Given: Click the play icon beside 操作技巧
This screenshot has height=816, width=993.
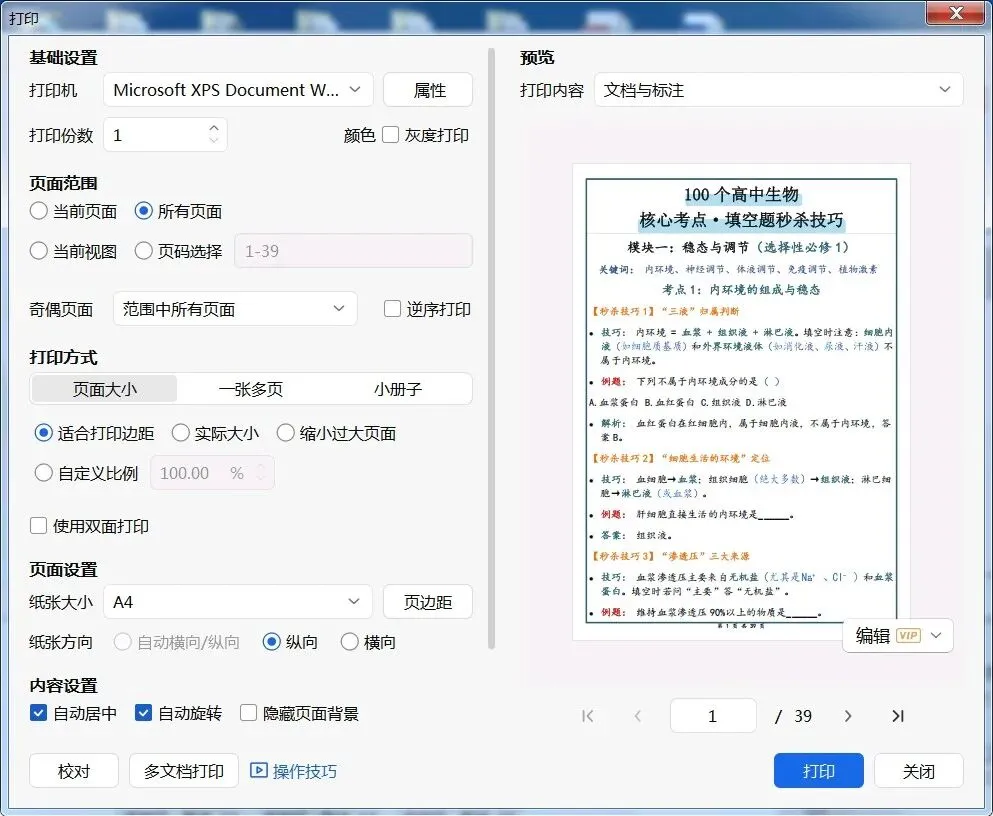Looking at the screenshot, I should click(258, 770).
